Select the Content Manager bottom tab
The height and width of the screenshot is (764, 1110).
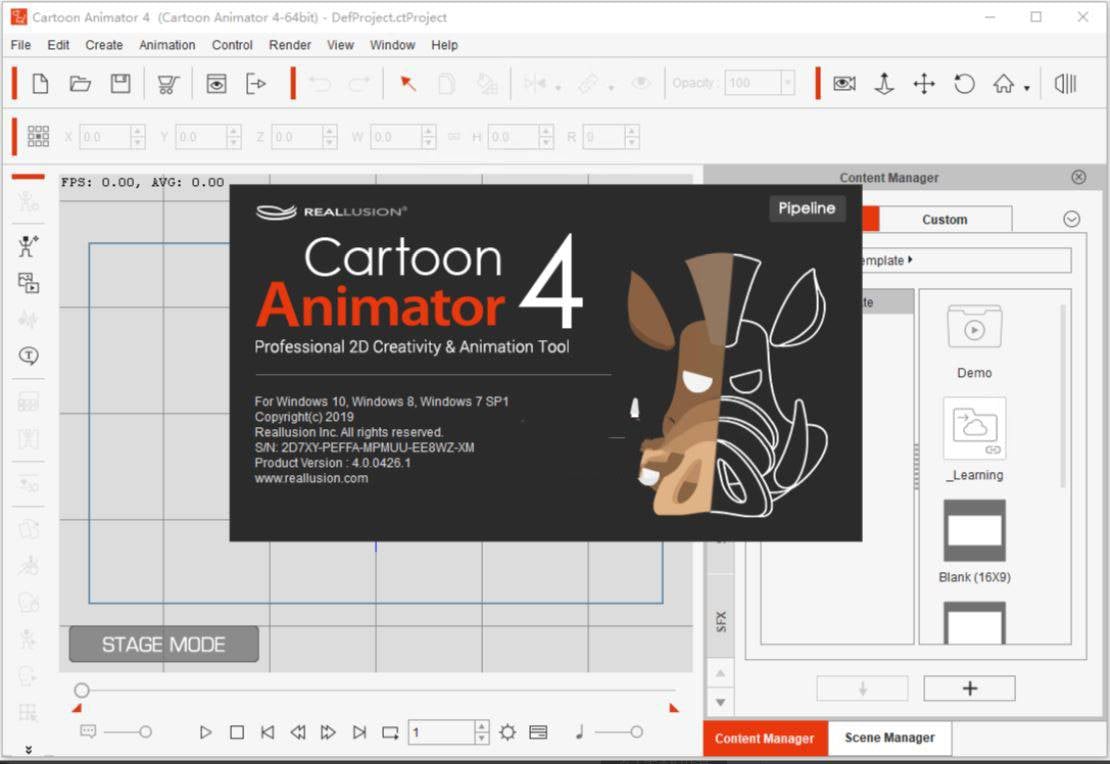click(765, 739)
